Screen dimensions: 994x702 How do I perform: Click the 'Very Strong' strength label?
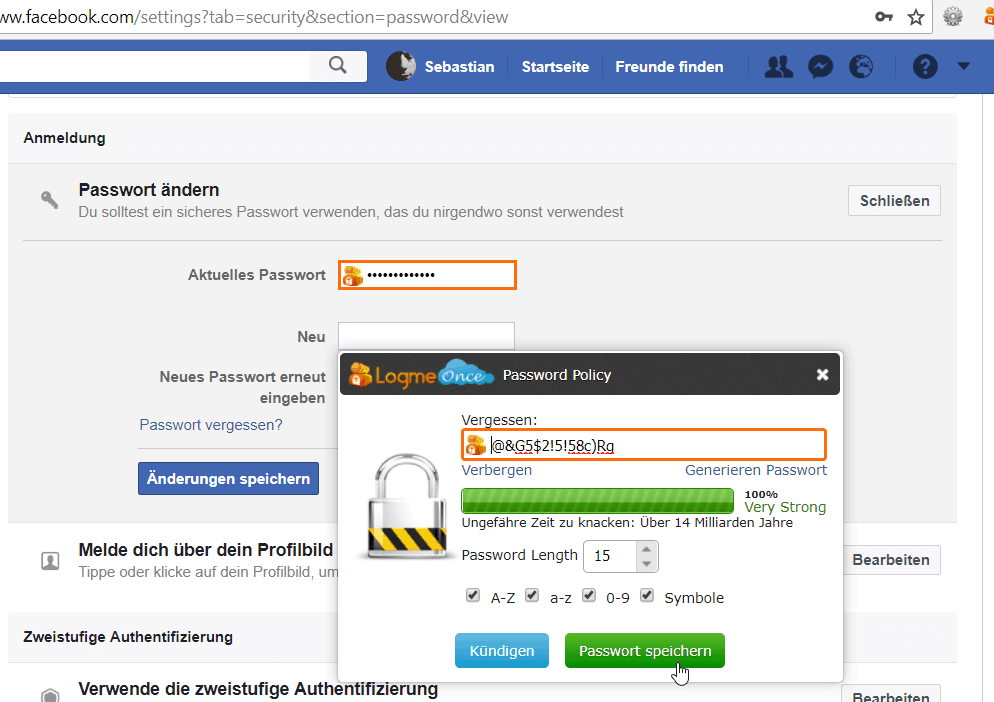click(785, 507)
